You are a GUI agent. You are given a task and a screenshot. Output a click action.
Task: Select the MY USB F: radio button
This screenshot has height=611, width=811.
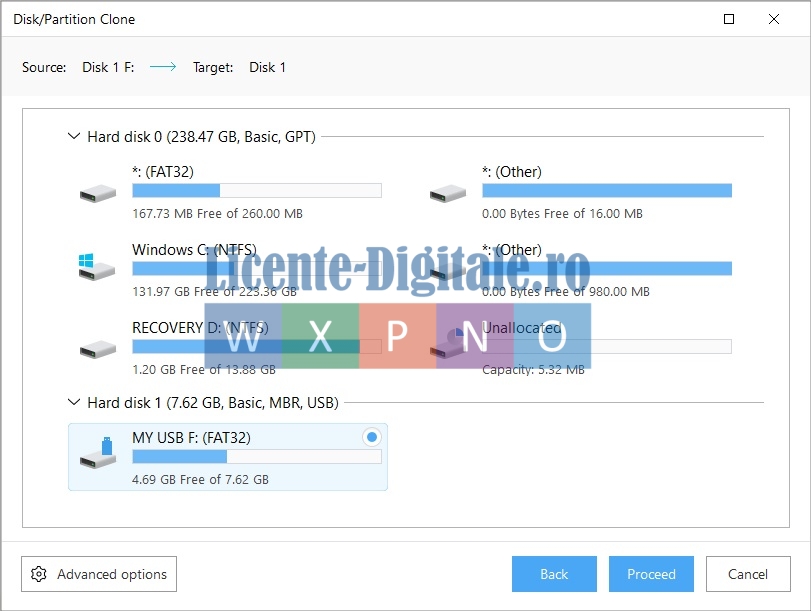pyautogui.click(x=371, y=437)
